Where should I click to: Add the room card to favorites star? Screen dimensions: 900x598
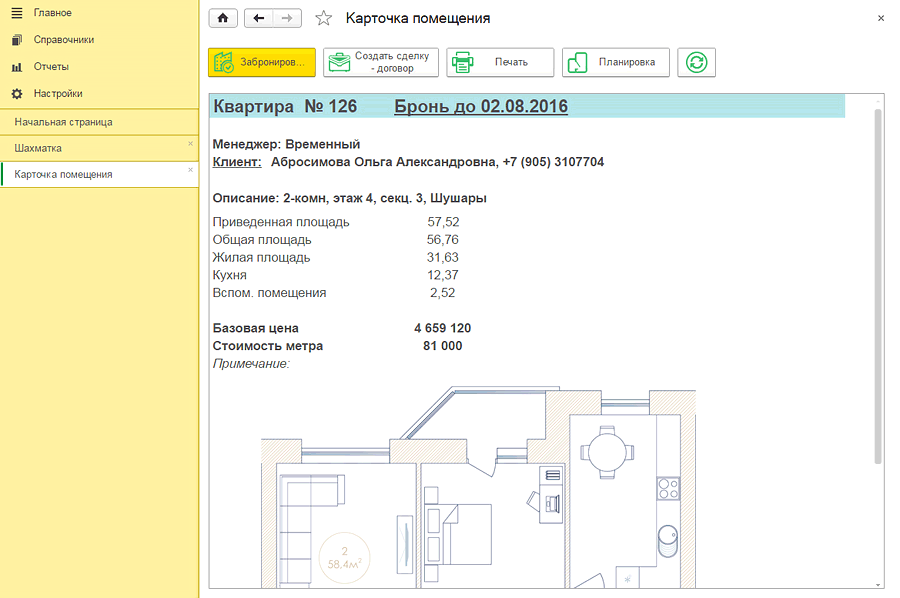tap(322, 17)
